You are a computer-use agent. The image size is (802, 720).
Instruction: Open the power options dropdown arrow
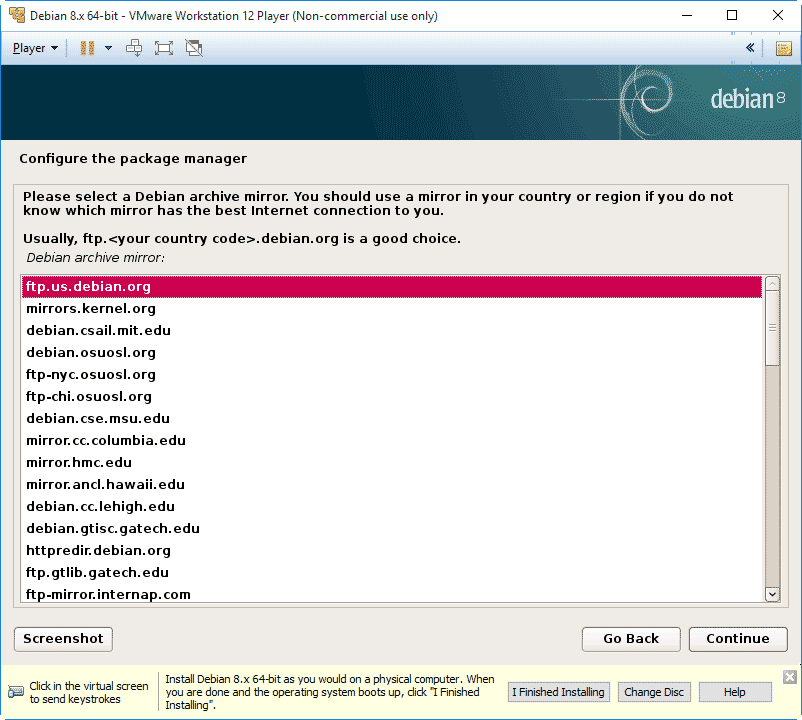point(108,48)
